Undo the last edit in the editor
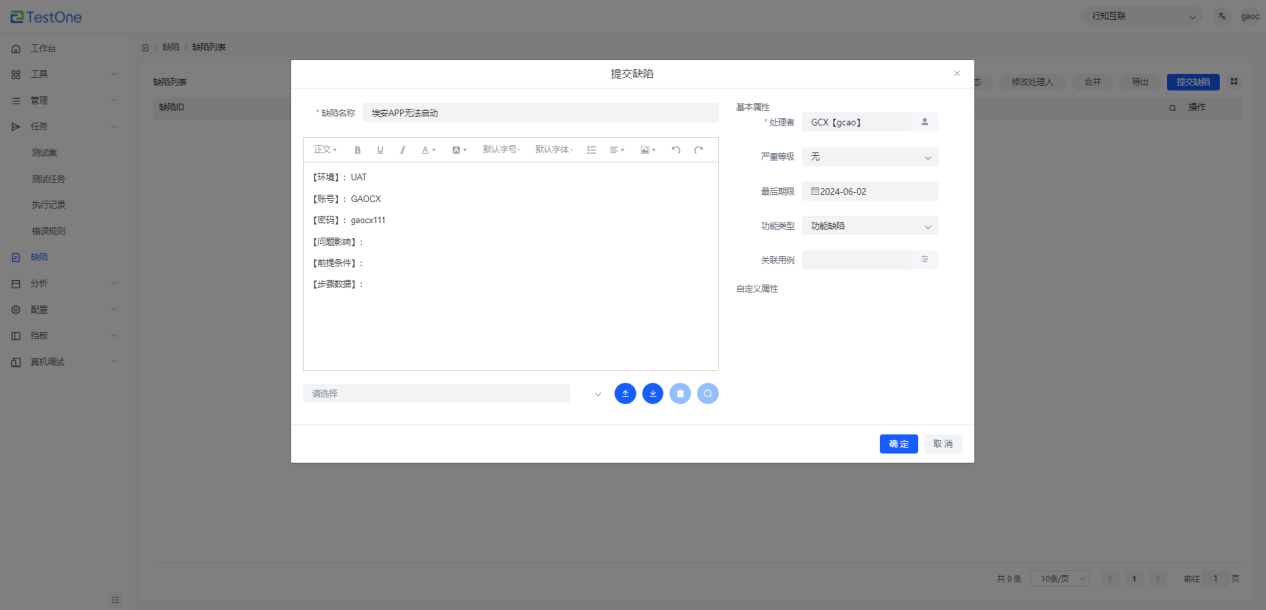The width and height of the screenshot is (1266, 610). click(x=676, y=150)
